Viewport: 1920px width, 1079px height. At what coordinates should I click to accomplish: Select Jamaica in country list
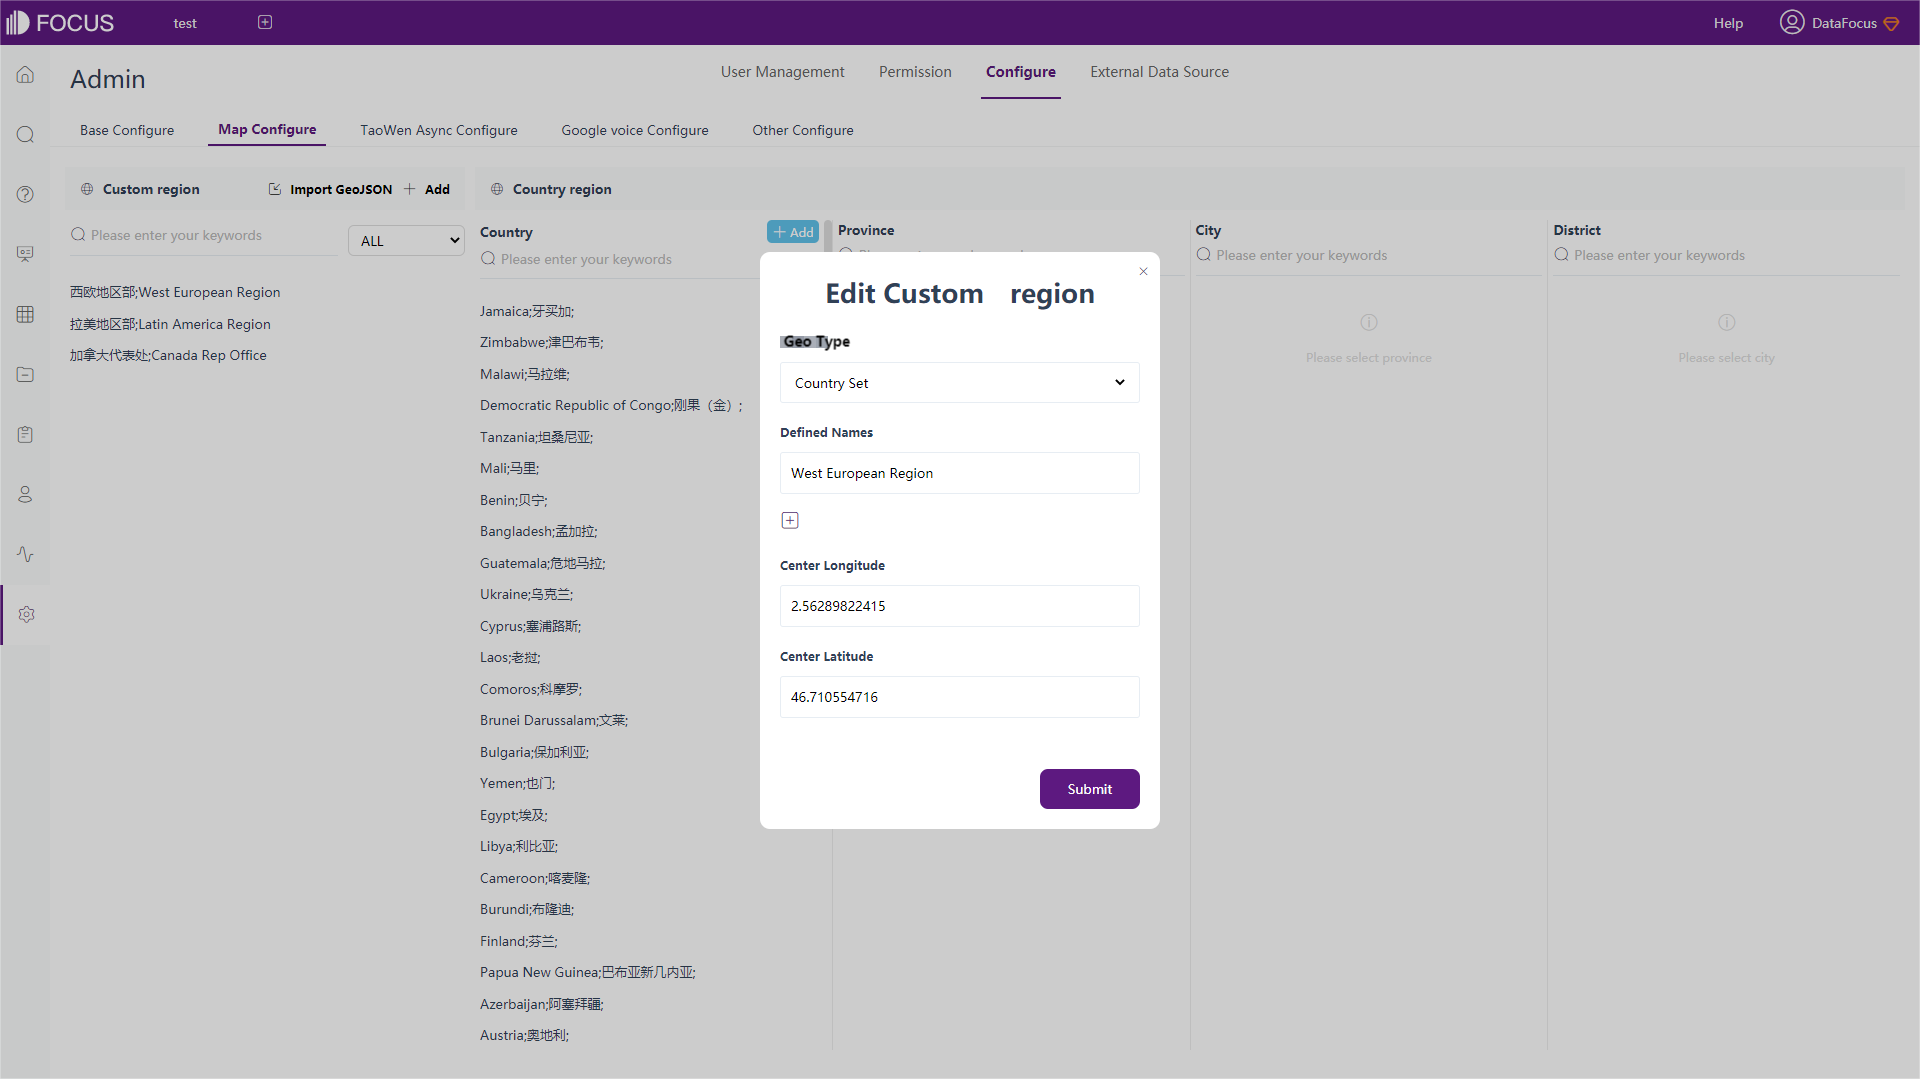click(x=527, y=311)
